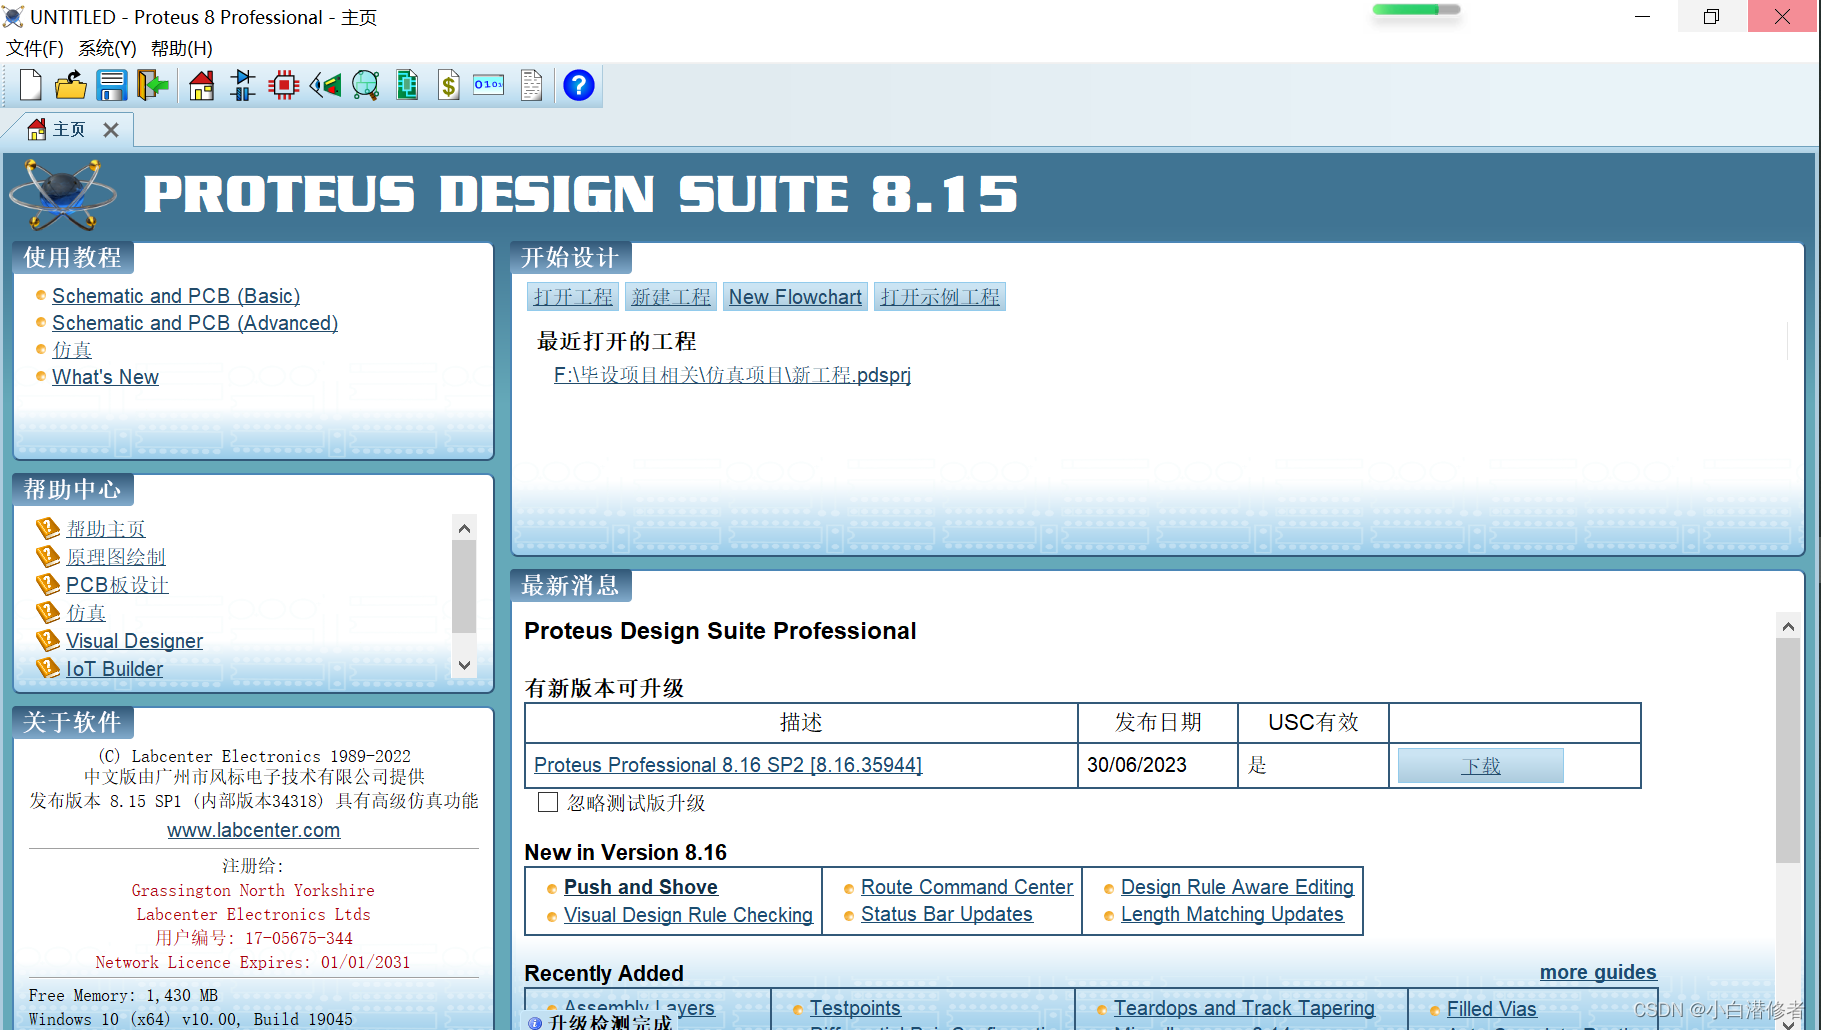Click the 新建工程 button
Screen dimensions: 1821x1030
(x=671, y=297)
